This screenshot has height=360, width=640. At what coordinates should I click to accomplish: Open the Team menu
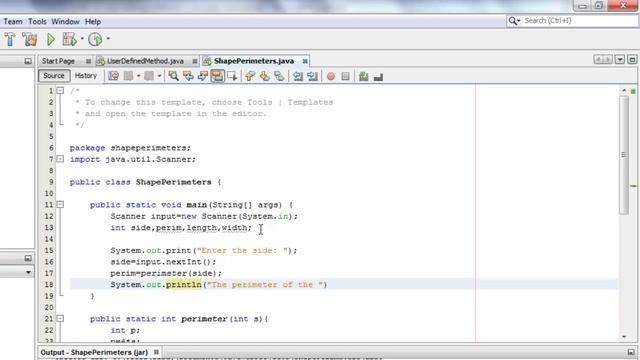click(13, 22)
